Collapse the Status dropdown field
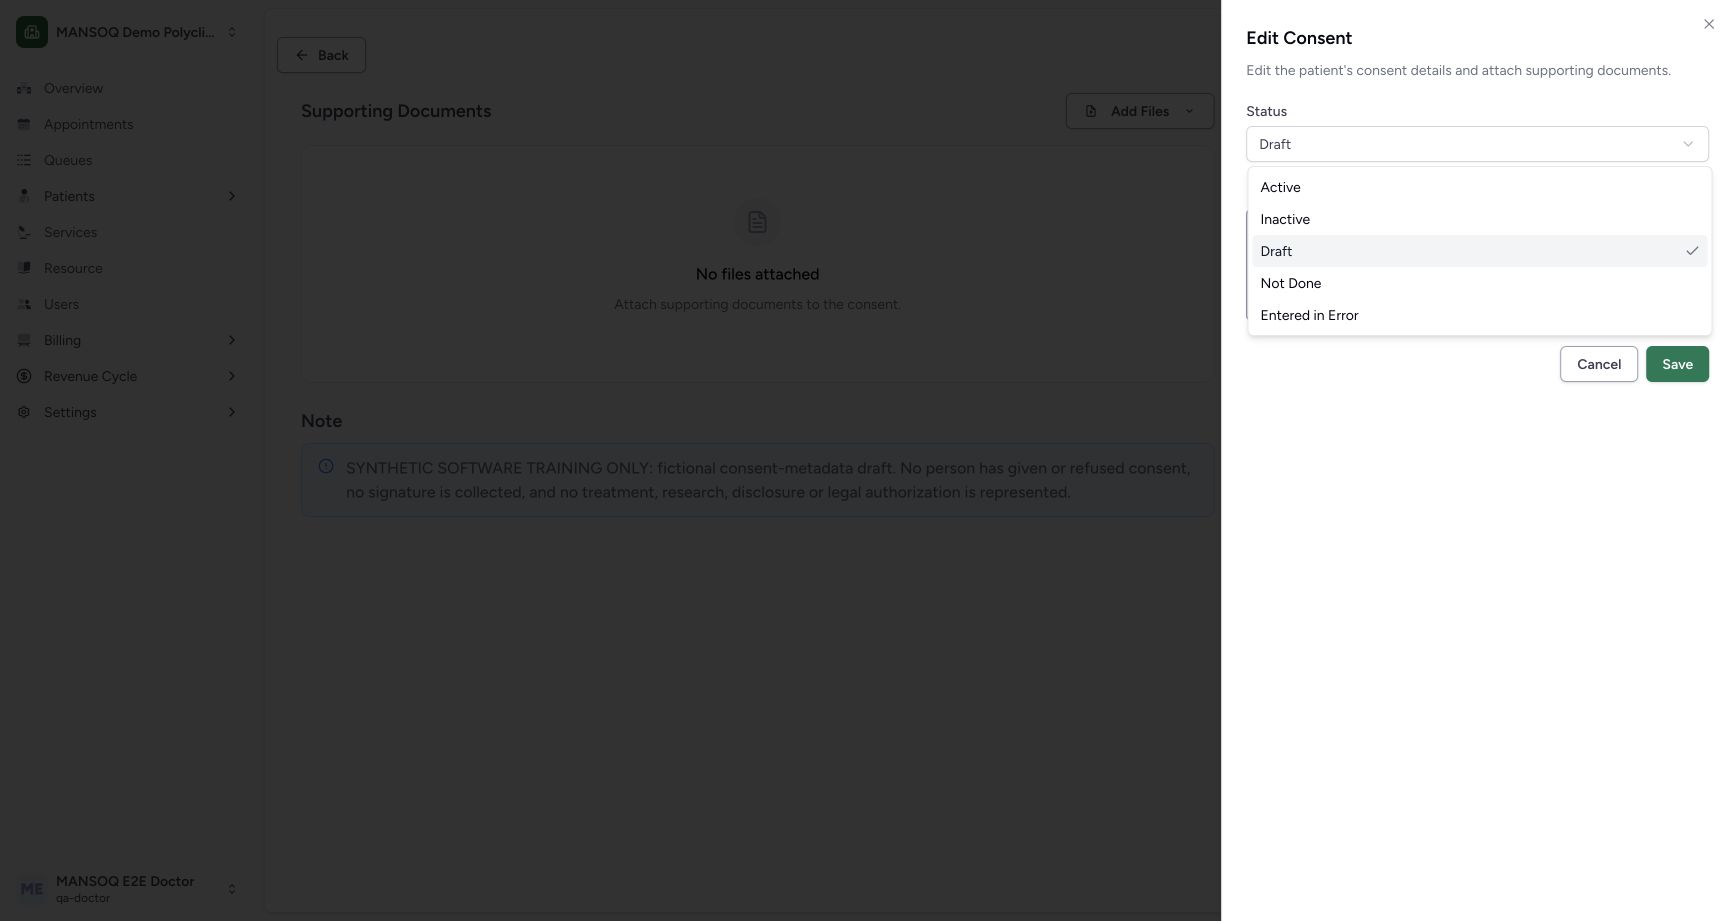Viewport: 1728px width, 921px height. click(1477, 144)
